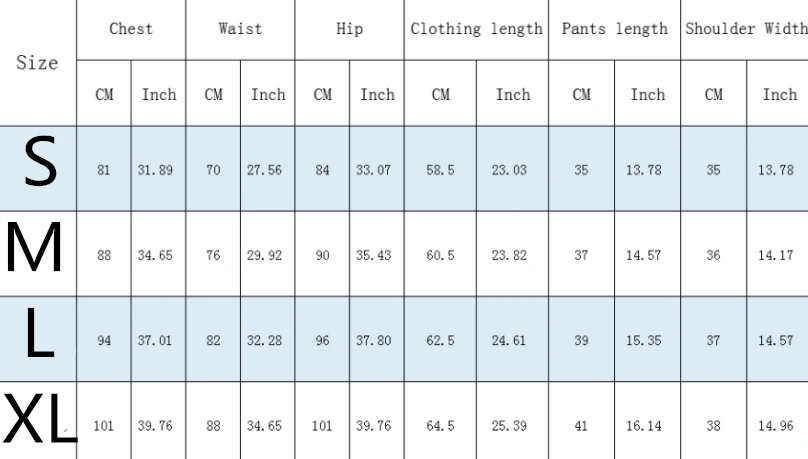Click hip inch value 37.80
The width and height of the screenshot is (808, 459).
[374, 341]
